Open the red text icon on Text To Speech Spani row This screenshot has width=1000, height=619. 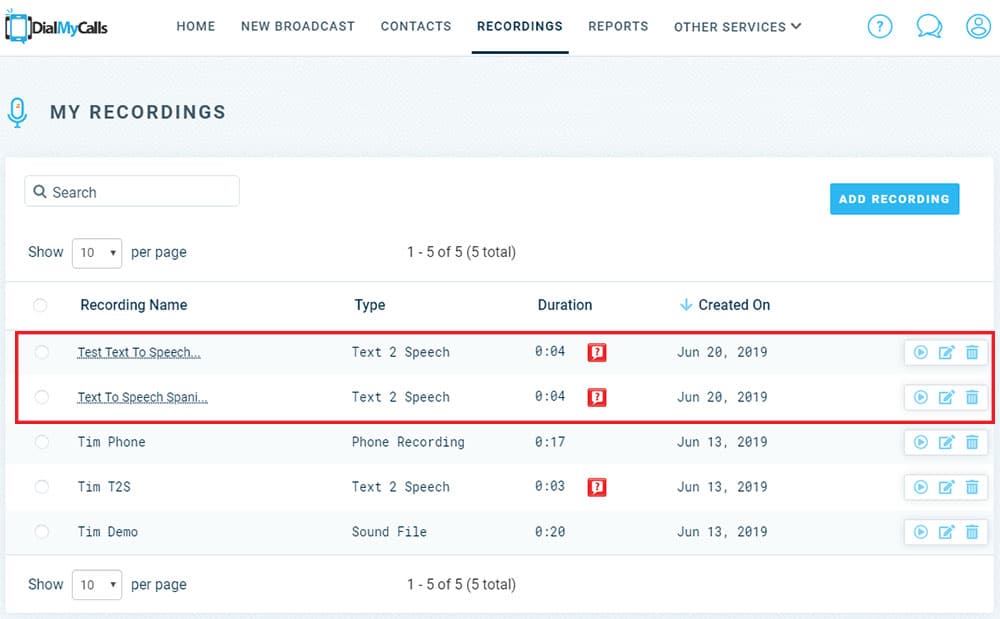pos(597,397)
